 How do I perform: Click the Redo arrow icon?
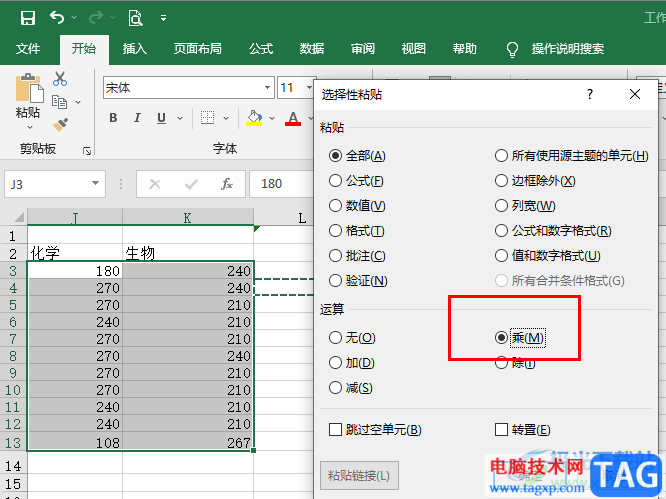96,17
